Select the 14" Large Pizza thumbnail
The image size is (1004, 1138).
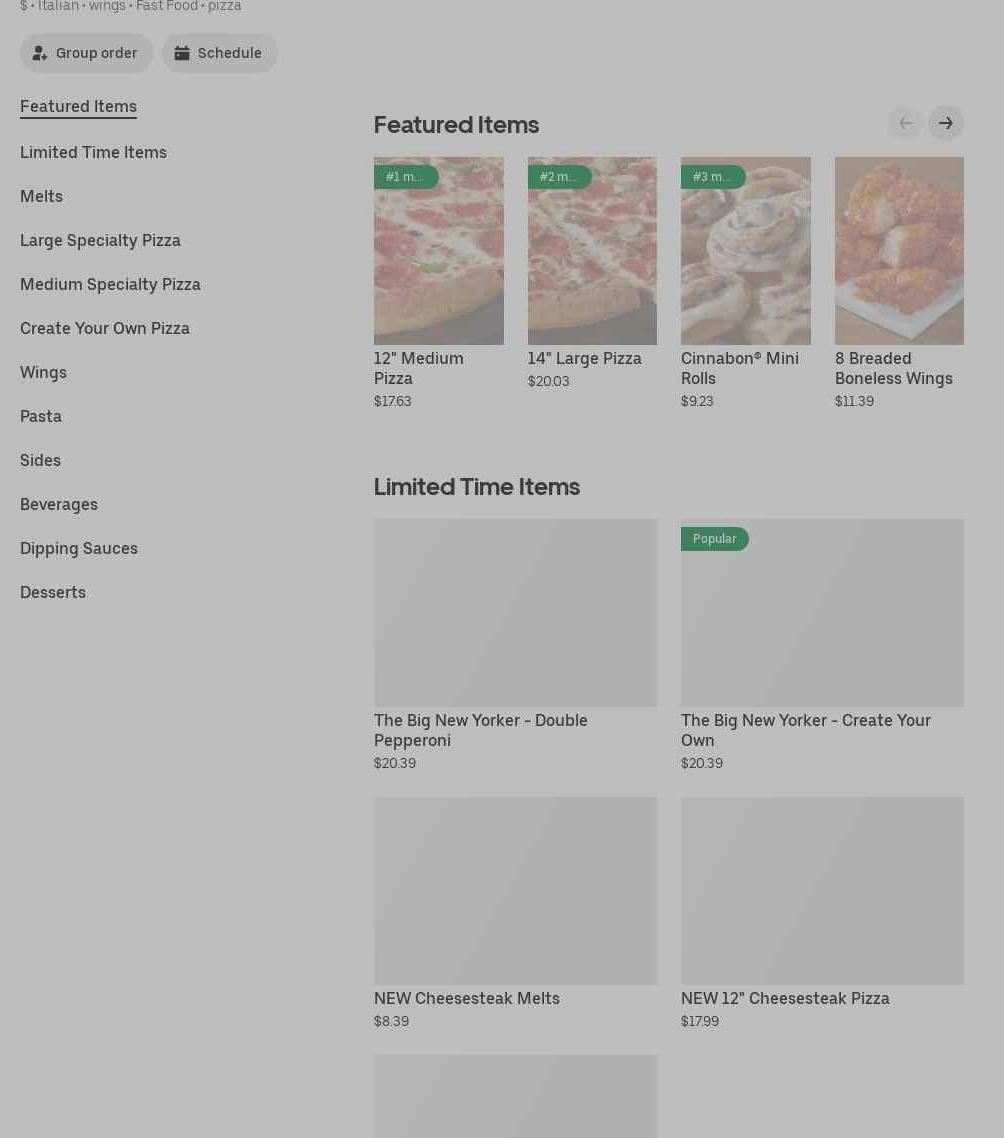coord(592,251)
